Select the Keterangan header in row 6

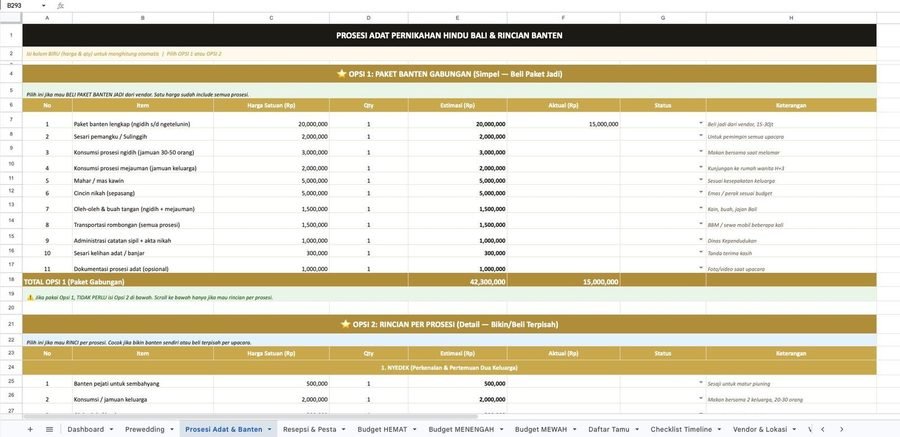coord(791,105)
